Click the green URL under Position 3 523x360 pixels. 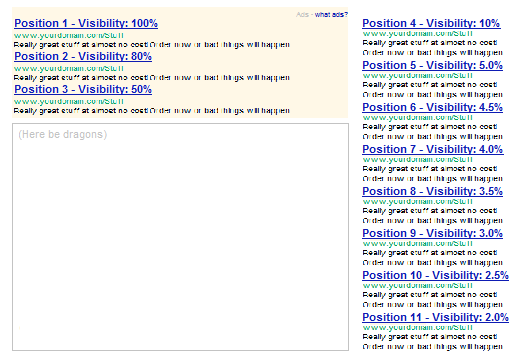[x=69, y=101]
